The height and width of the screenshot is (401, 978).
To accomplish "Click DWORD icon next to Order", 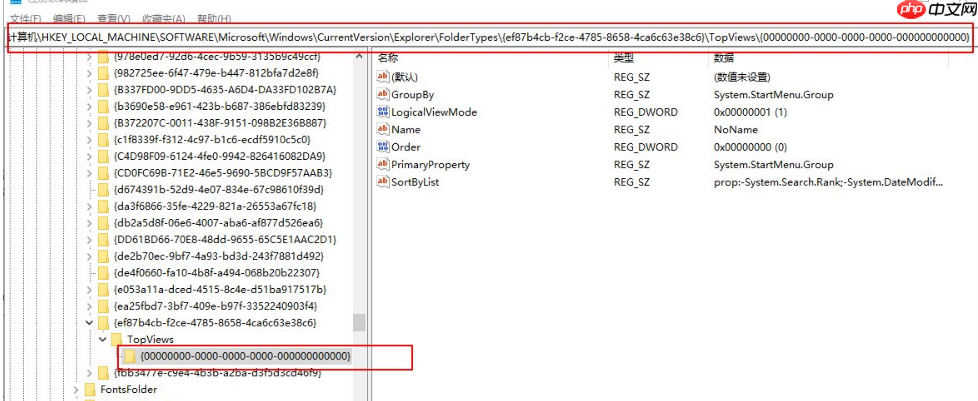I will pos(383,147).
